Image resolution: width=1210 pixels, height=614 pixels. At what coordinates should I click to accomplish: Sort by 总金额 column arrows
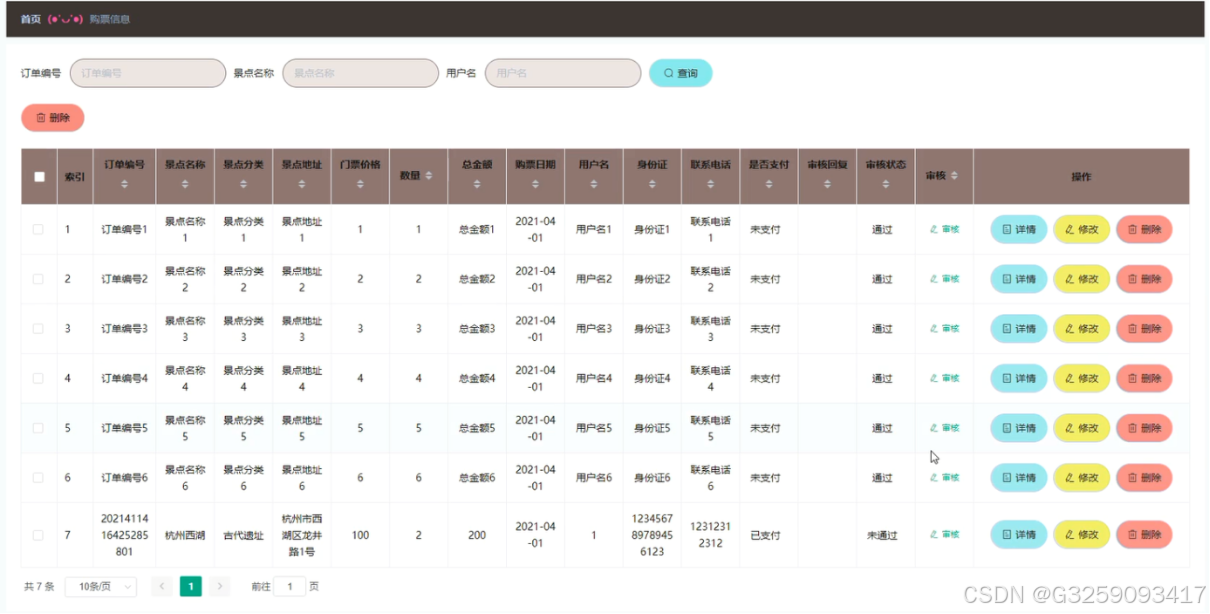click(477, 184)
